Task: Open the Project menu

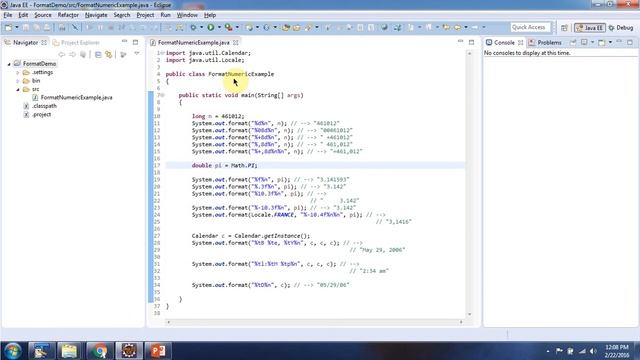Action: tap(145, 15)
